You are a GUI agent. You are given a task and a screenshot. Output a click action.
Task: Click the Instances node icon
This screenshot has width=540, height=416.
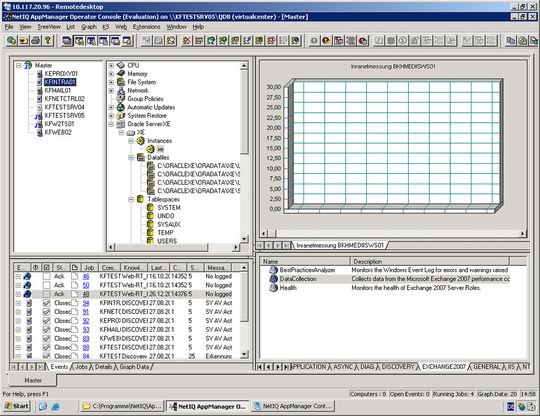pos(141,141)
